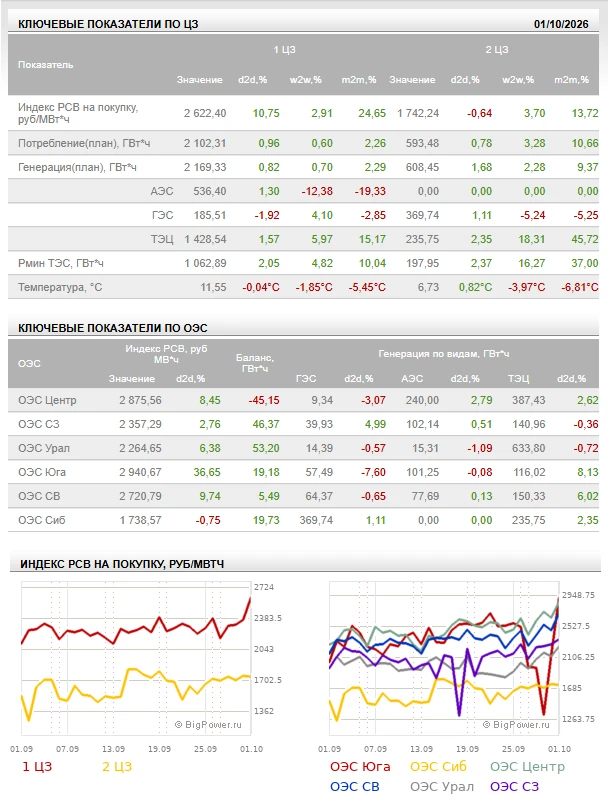Image resolution: width=612 pixels, height=811 pixels.
Task: Select 'Генерация(план), ГВт*ч' row label
Action: tap(77, 167)
